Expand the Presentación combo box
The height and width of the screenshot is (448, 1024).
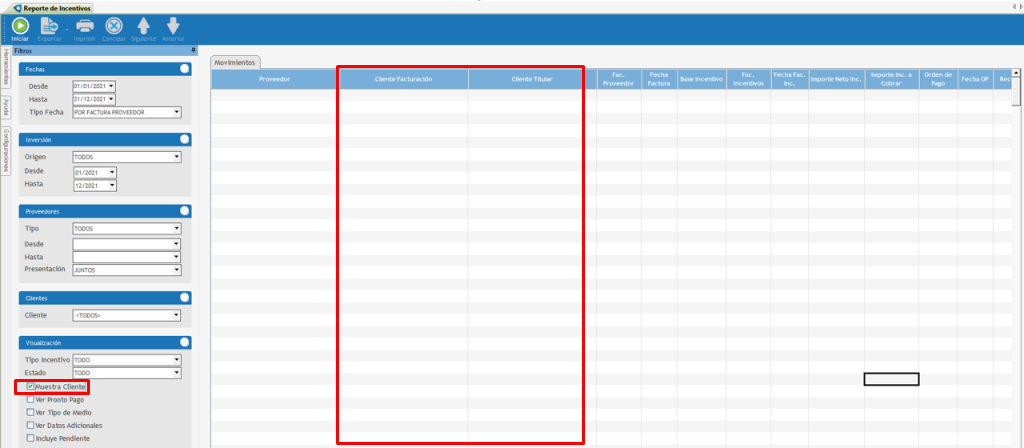(176, 269)
